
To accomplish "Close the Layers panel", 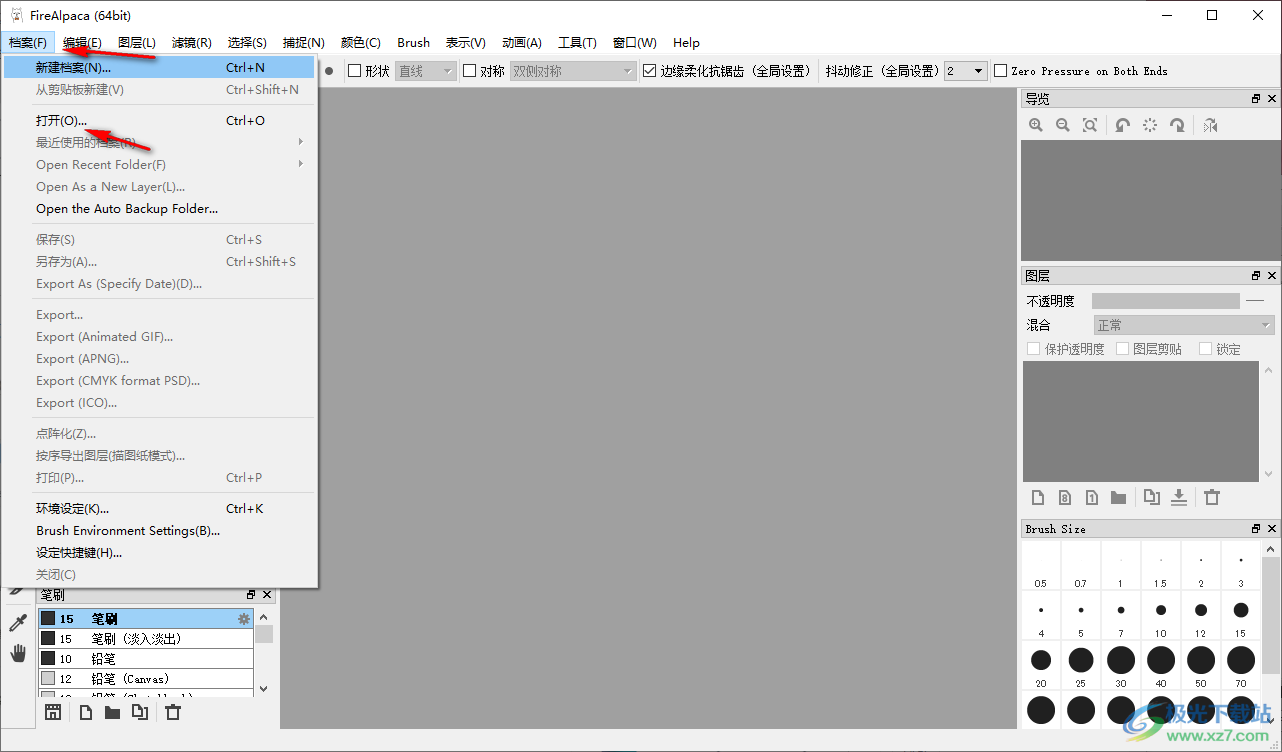I will pyautogui.click(x=1272, y=276).
